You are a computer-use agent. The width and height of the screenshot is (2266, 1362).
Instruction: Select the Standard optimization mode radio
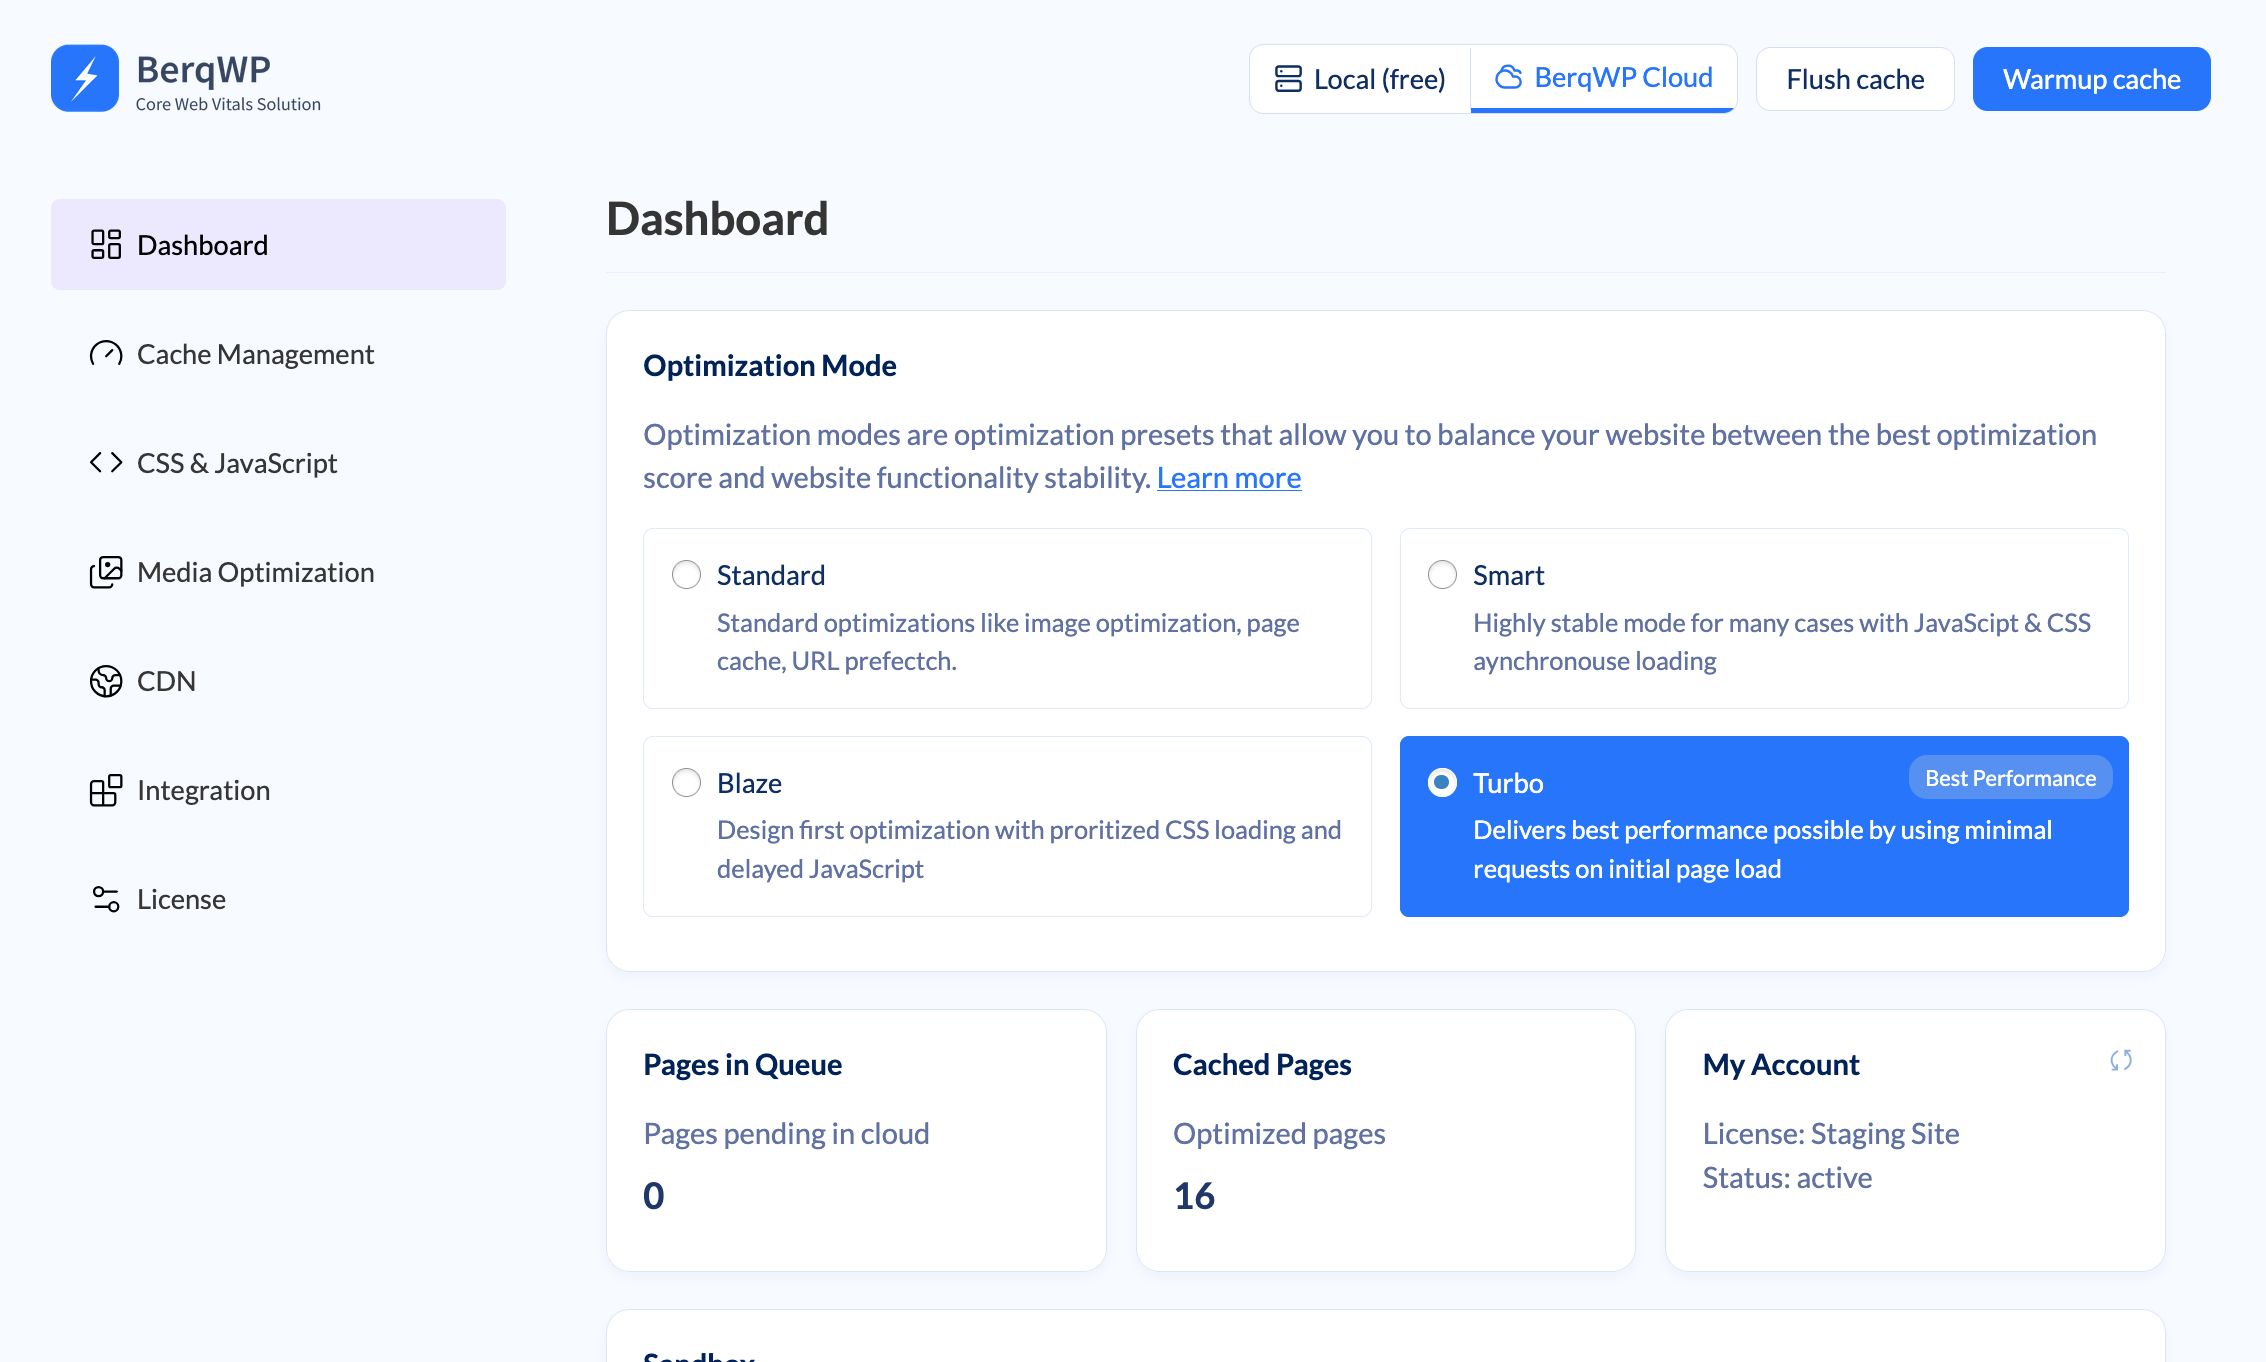[686, 575]
